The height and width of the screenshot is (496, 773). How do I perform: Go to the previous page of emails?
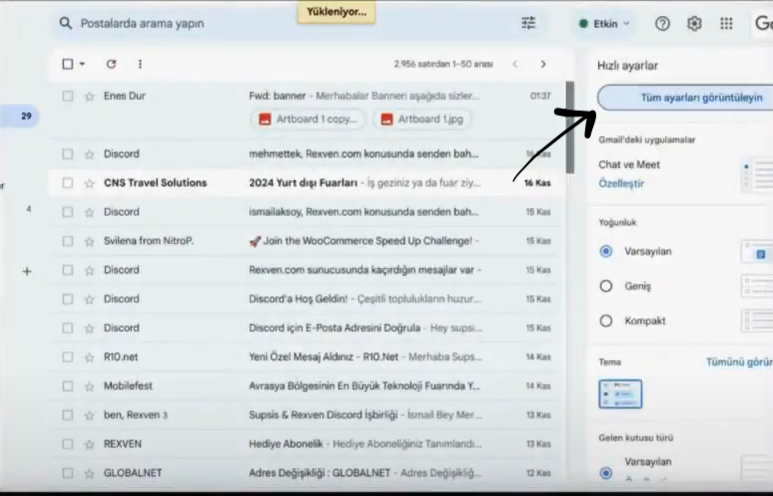[x=515, y=64]
